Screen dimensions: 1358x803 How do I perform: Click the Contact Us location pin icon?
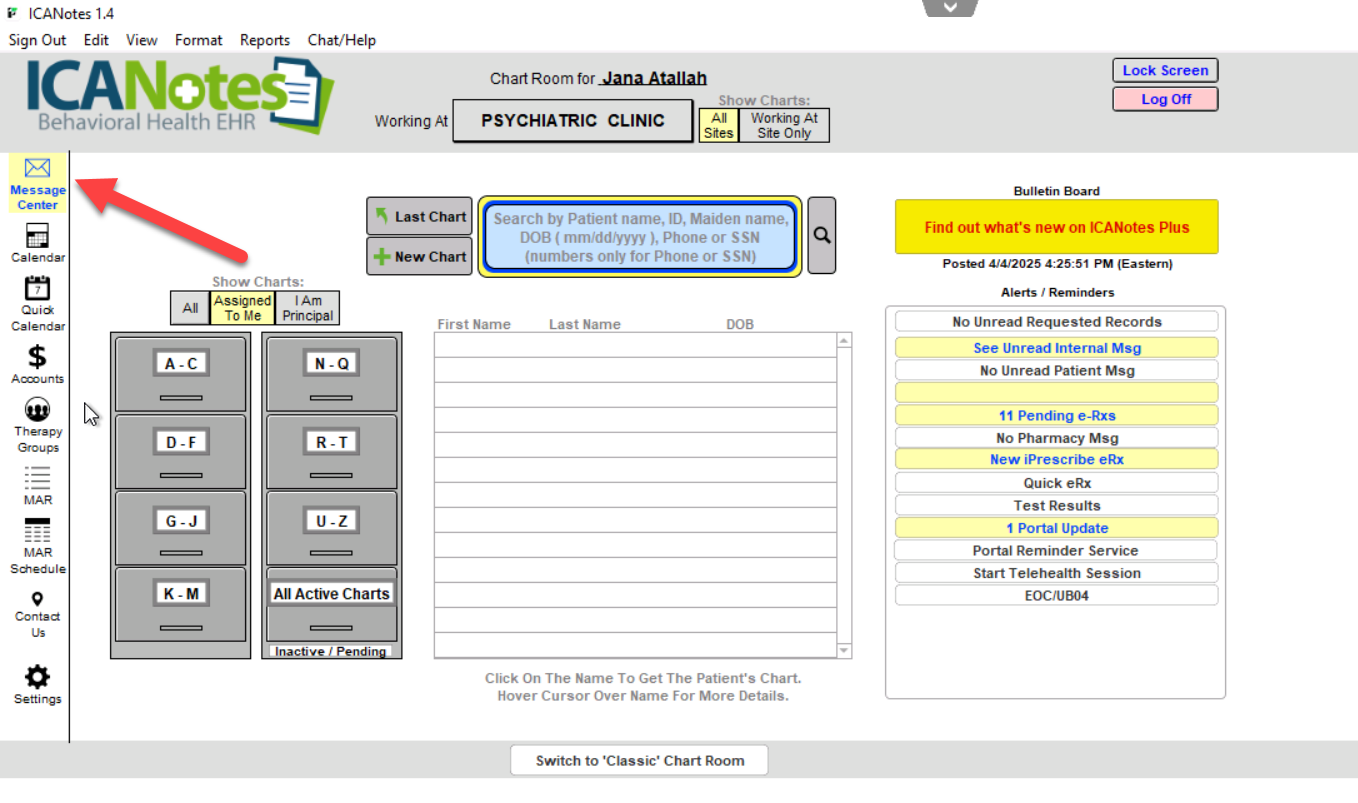[37, 599]
